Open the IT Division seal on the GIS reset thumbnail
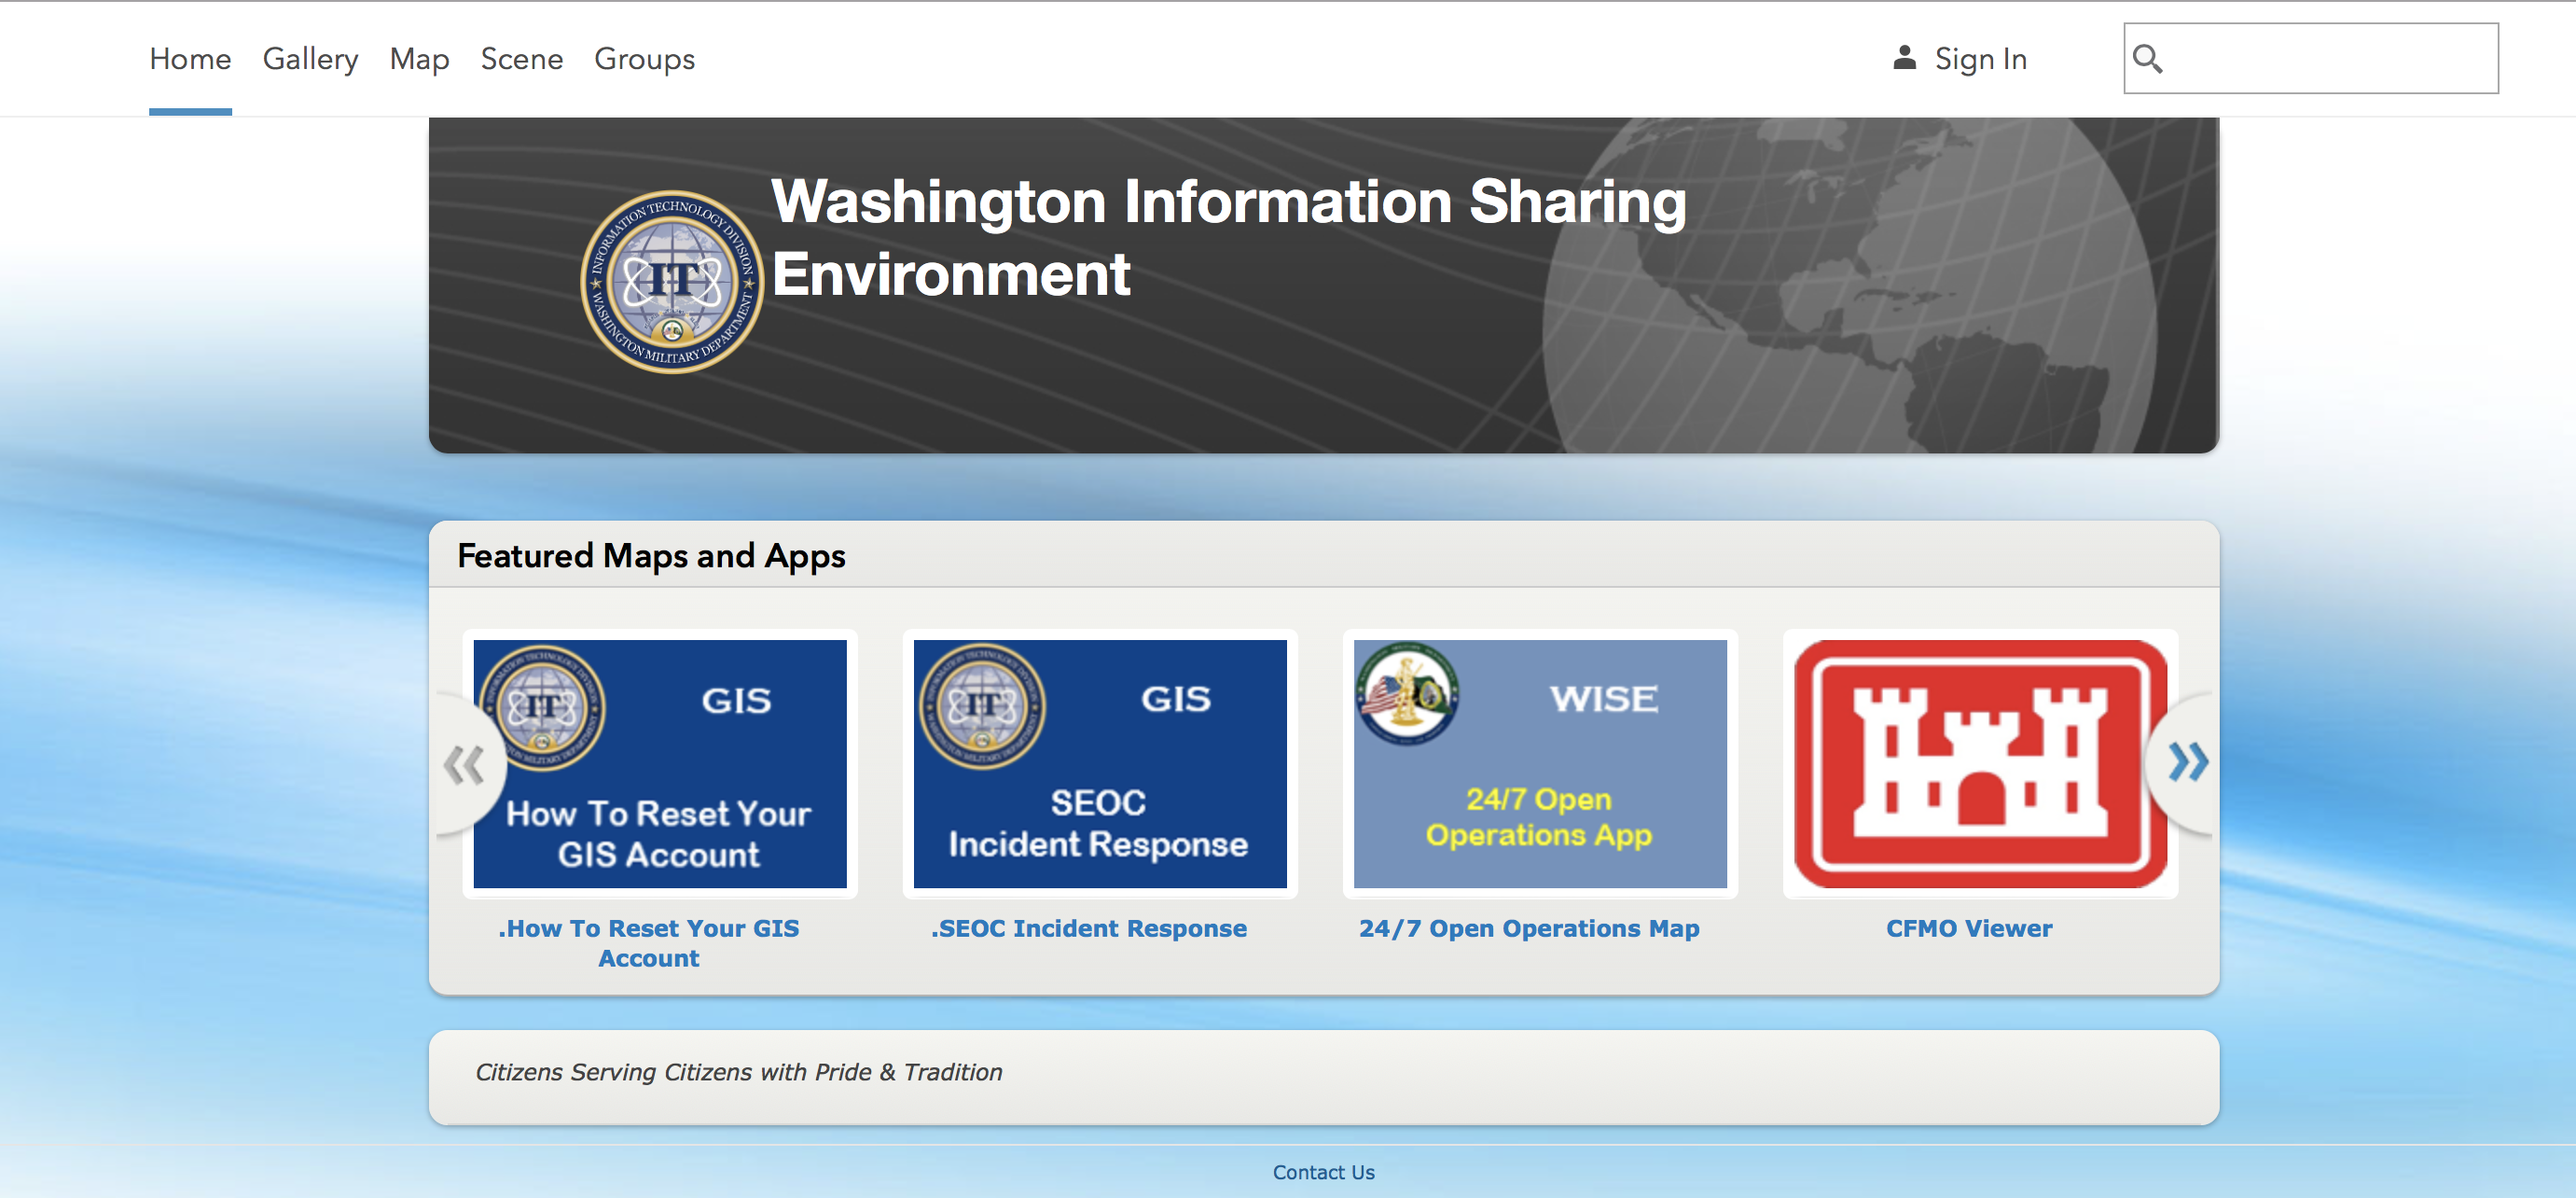Image resolution: width=2576 pixels, height=1198 pixels. click(545, 706)
